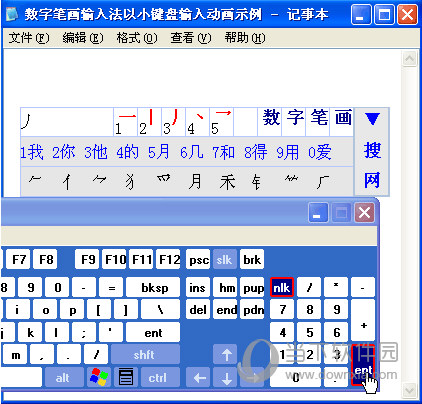Choose candidate 7和
422x404 pixels.
click(x=224, y=152)
